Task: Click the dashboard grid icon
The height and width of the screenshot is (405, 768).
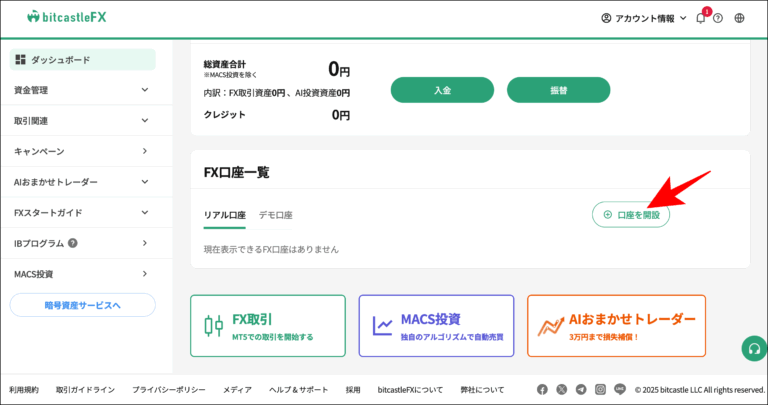Action: tap(20, 60)
